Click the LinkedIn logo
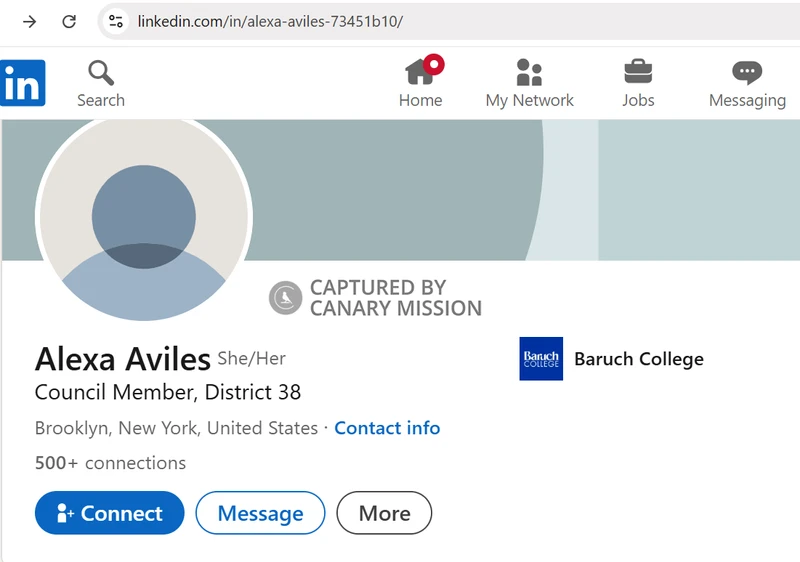 (22, 83)
